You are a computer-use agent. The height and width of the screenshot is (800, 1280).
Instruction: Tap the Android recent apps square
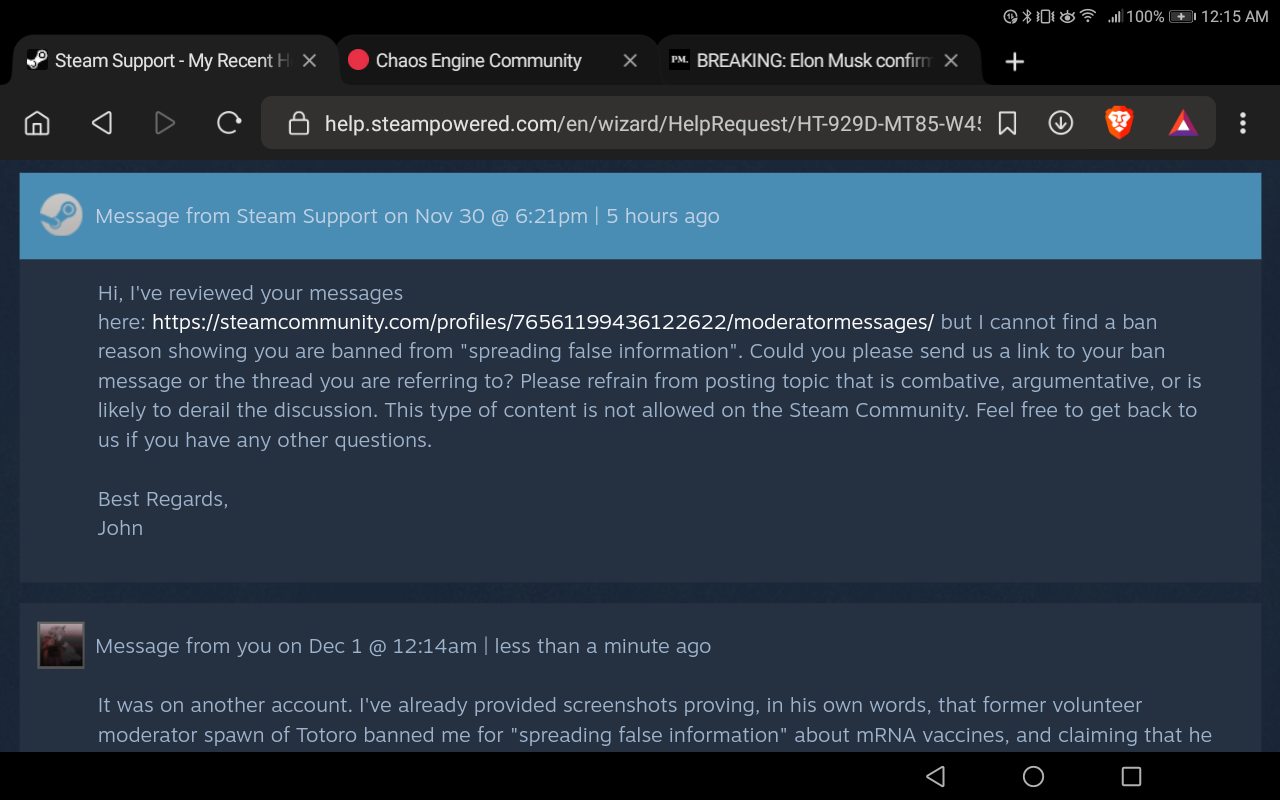1131,776
